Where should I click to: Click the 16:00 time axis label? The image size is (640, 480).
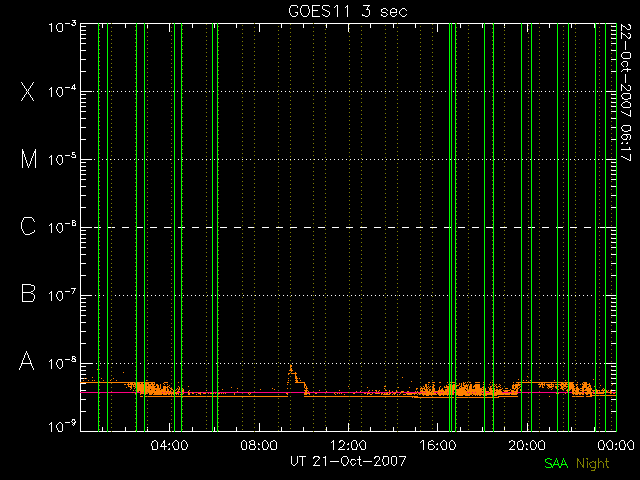click(438, 445)
